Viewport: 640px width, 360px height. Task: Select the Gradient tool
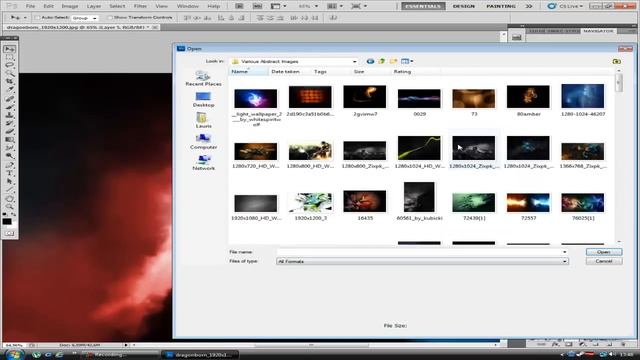pyautogui.click(x=9, y=140)
